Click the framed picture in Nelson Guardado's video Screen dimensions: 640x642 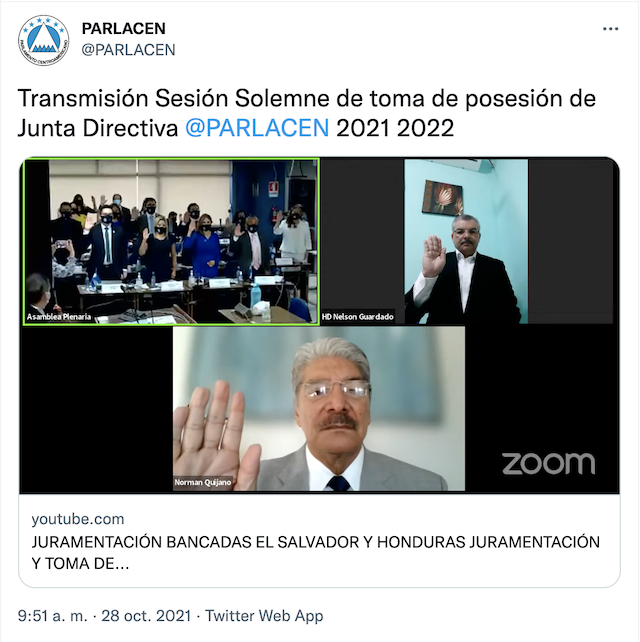(442, 197)
